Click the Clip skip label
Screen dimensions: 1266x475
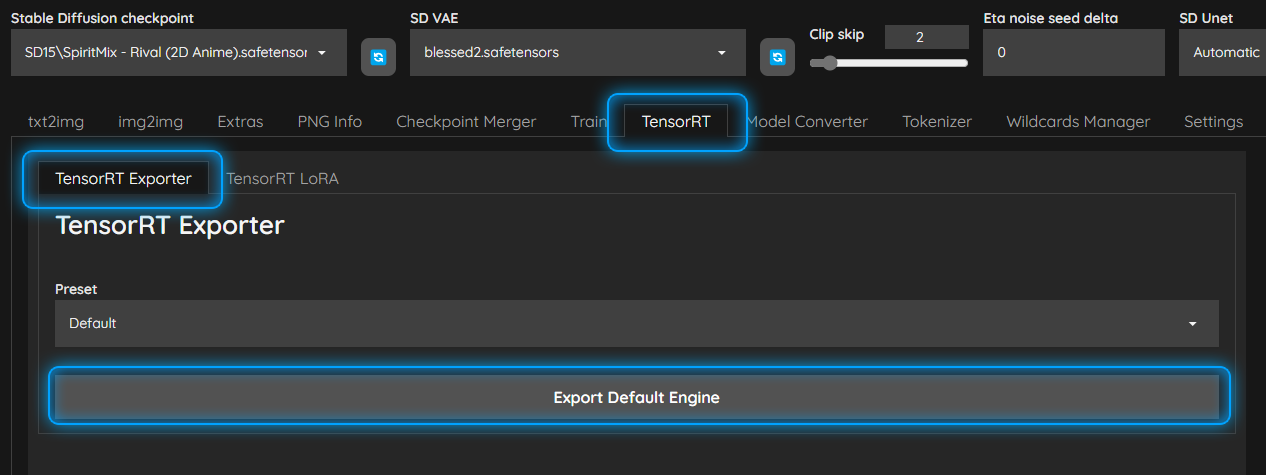coord(837,34)
